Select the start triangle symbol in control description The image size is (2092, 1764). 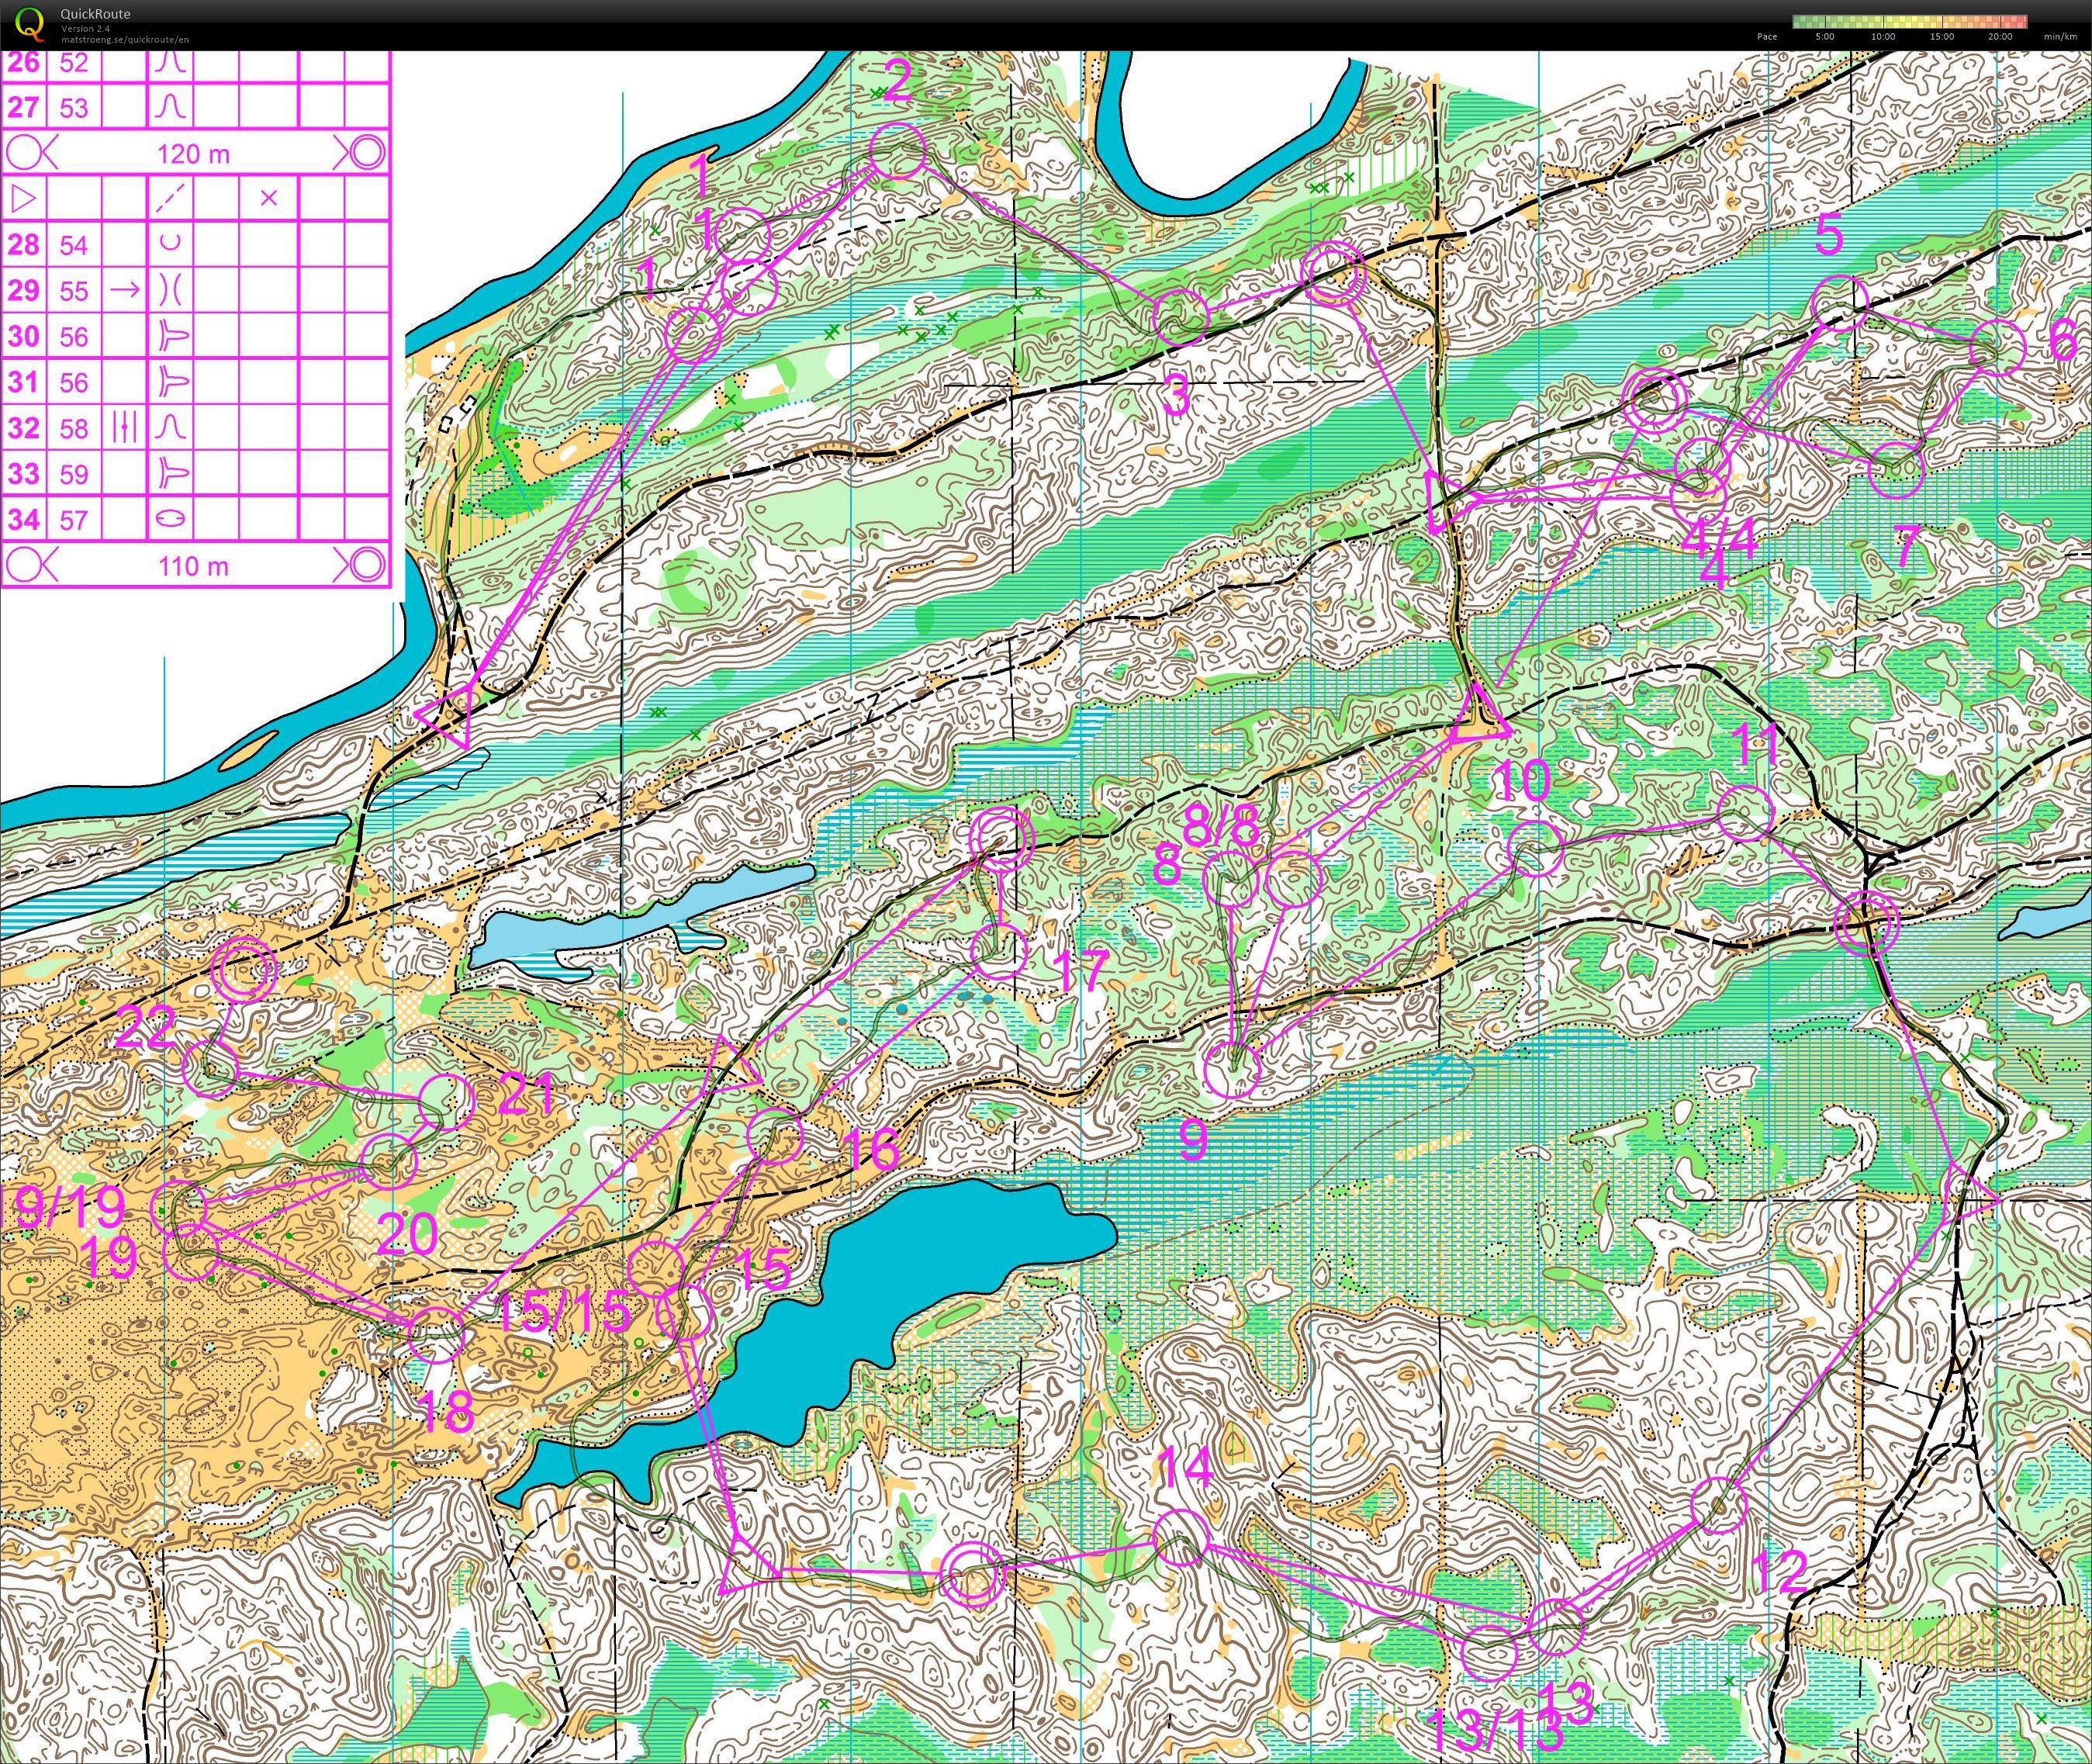point(24,198)
